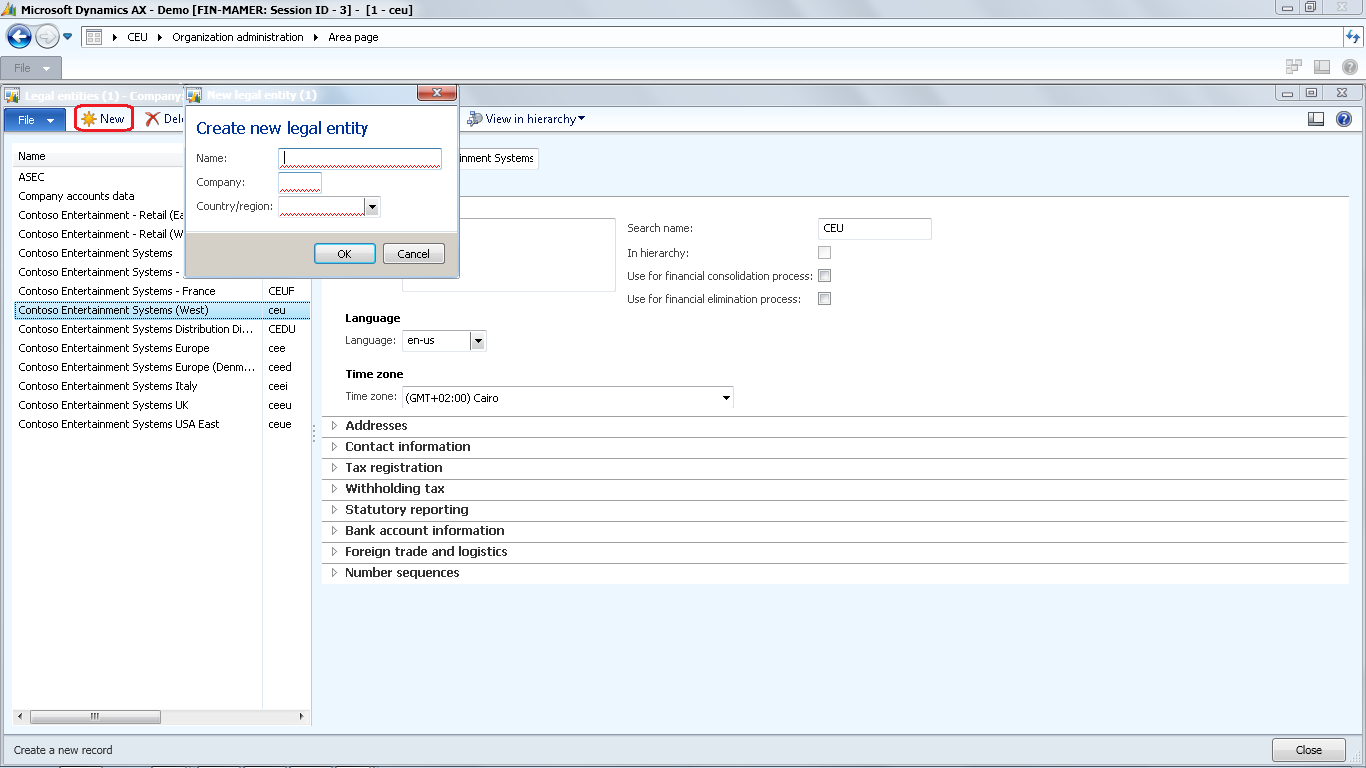Click the main window greyed layout icon

(1322, 67)
